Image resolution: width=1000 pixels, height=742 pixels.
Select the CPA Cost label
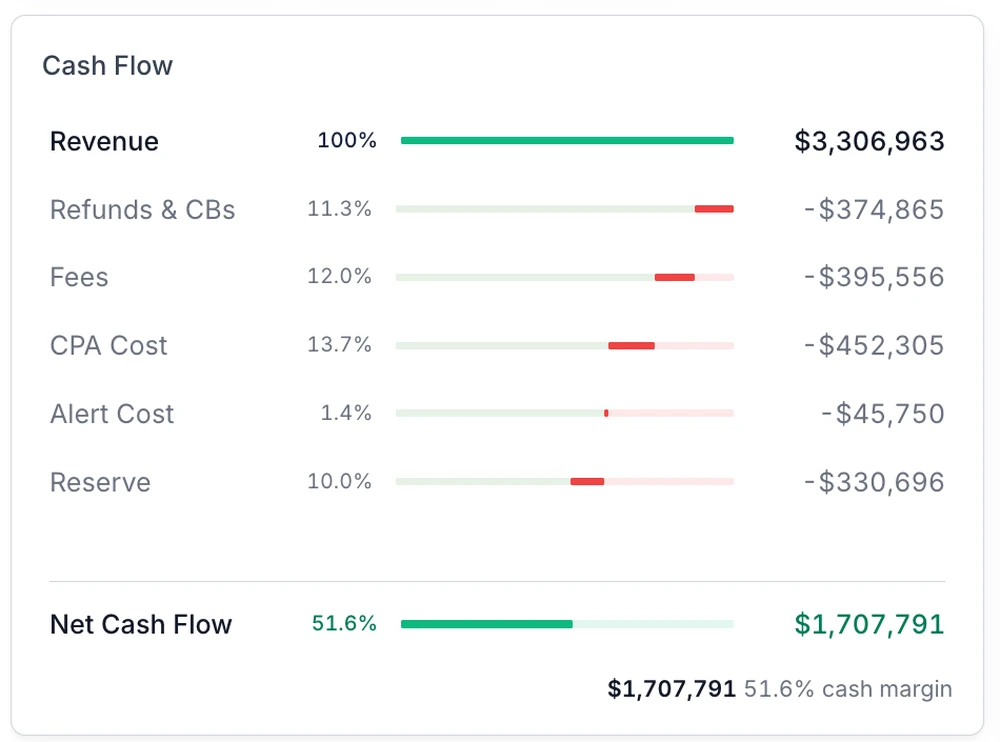click(108, 346)
